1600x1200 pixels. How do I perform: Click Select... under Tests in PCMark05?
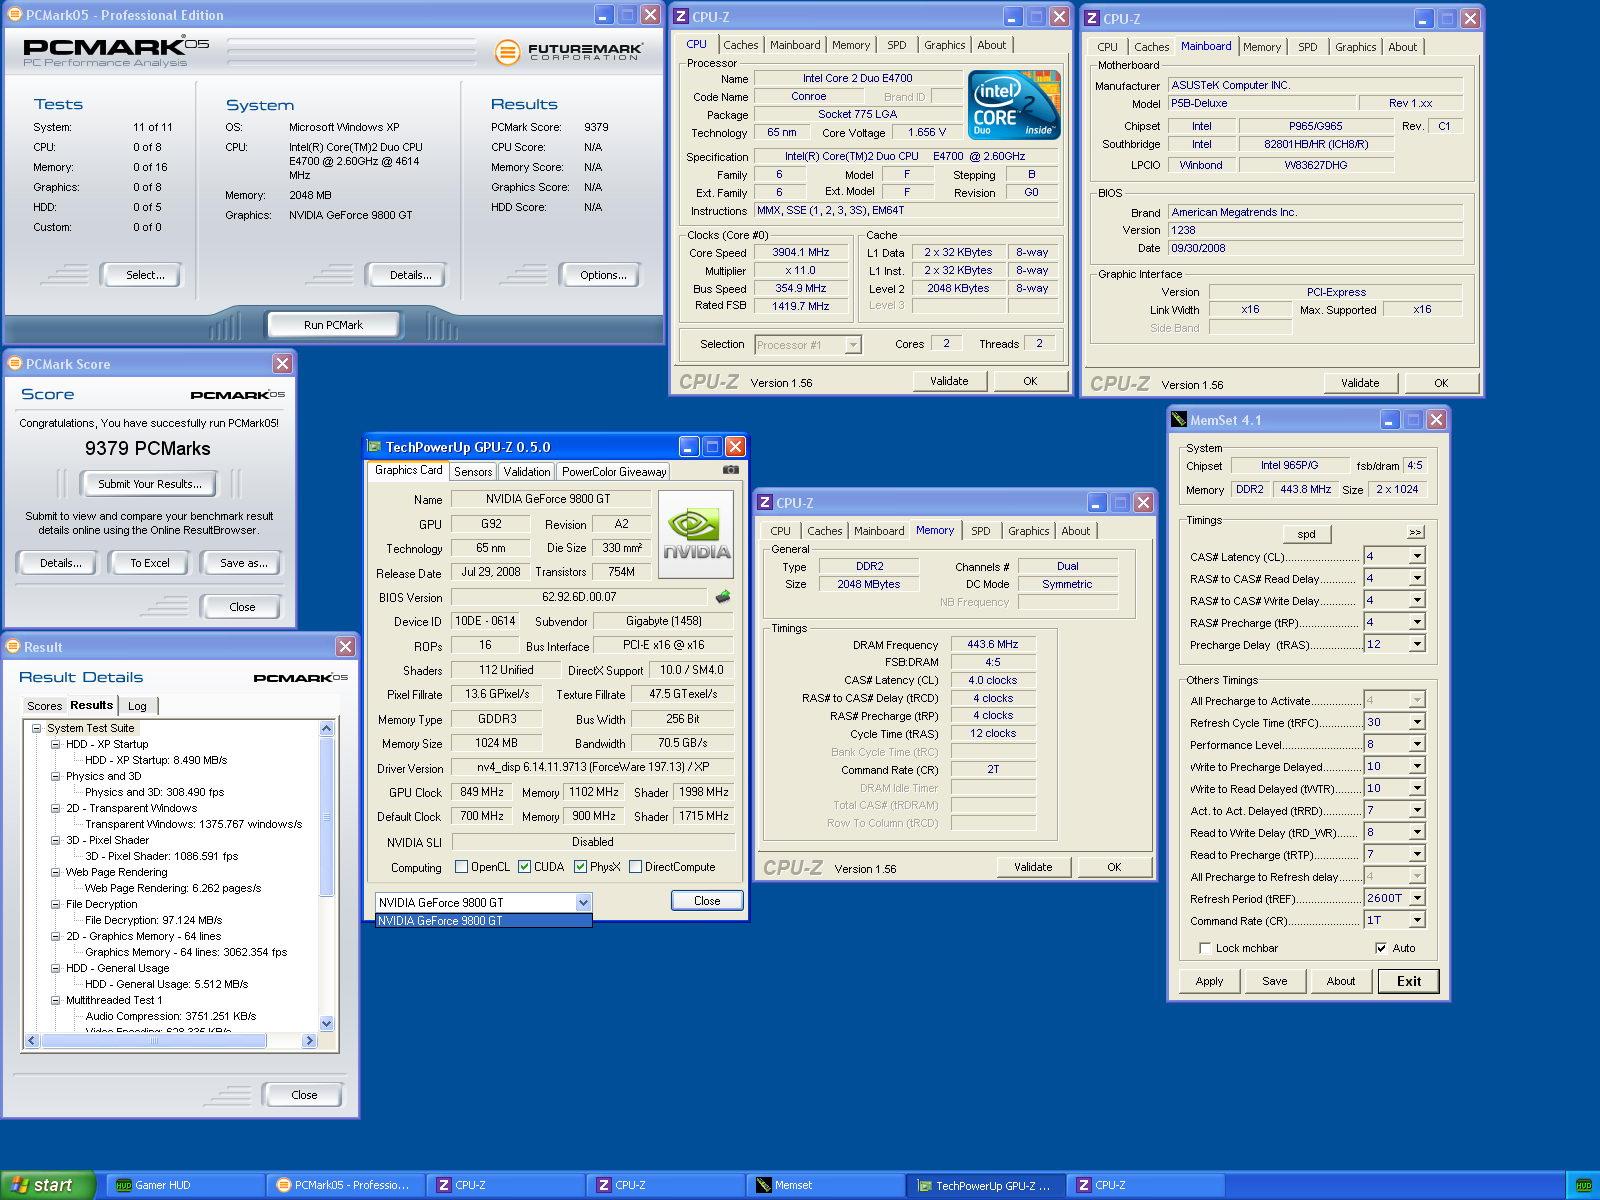pos(145,275)
